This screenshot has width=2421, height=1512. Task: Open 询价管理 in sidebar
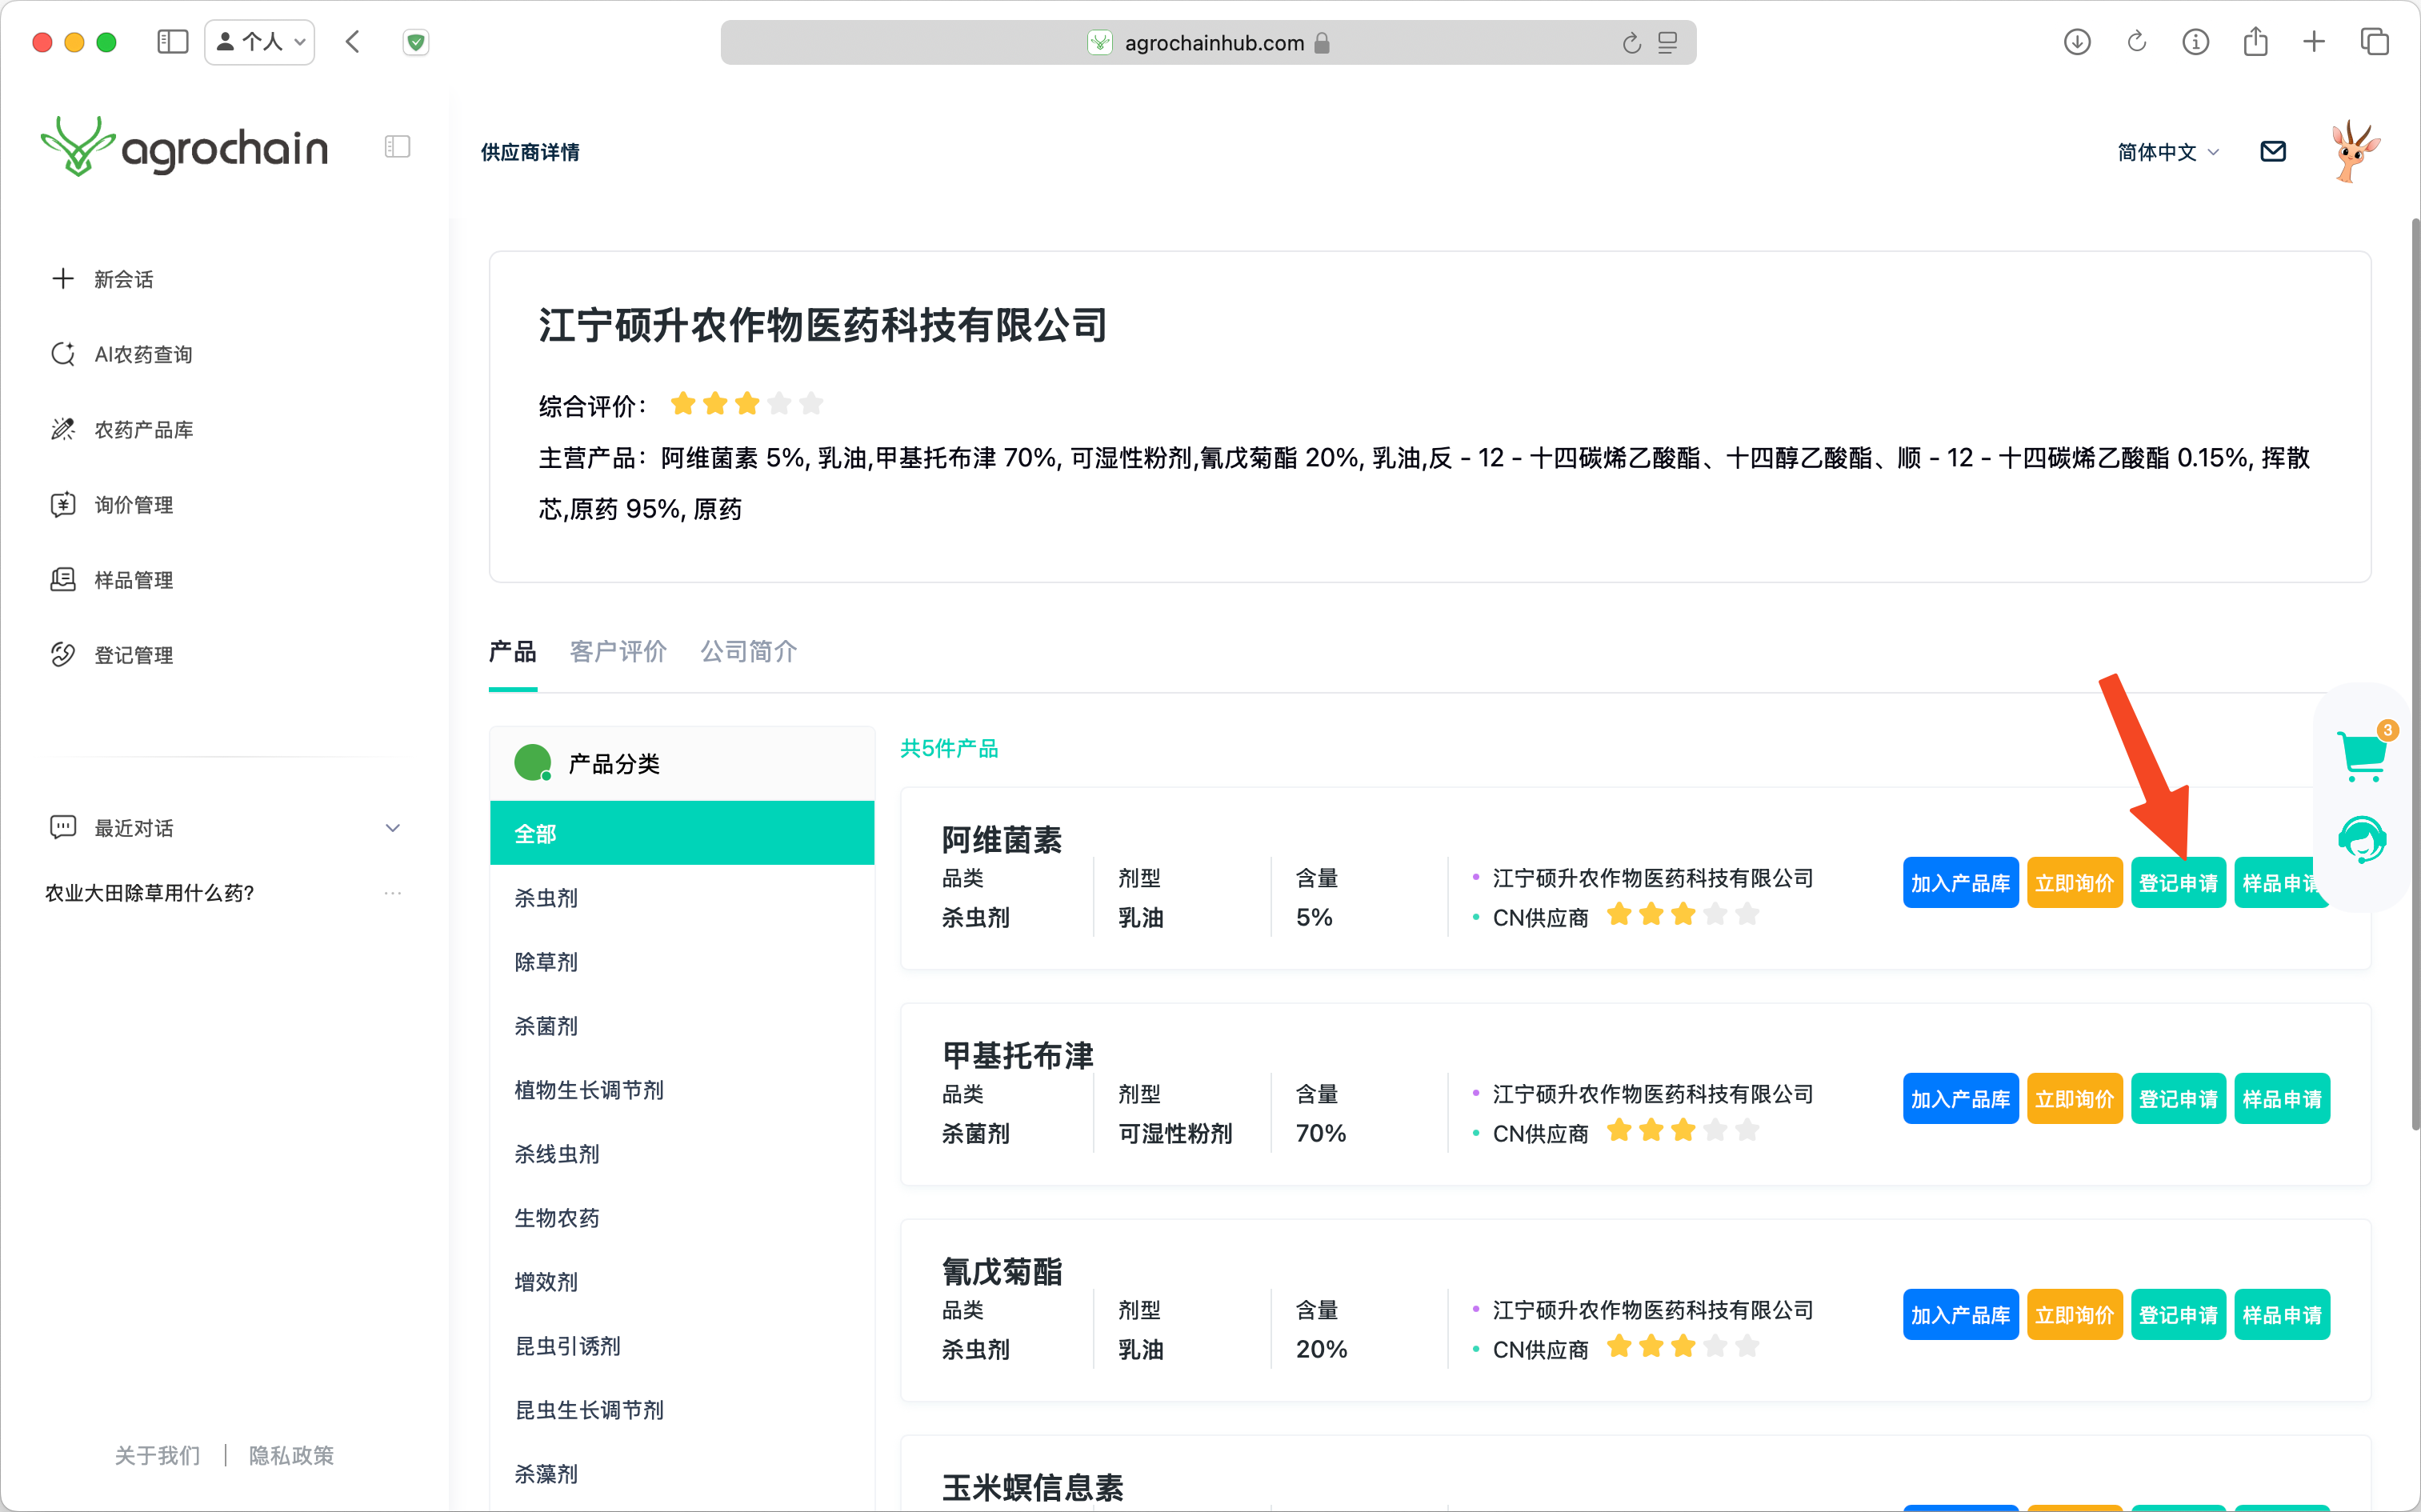pos(133,505)
